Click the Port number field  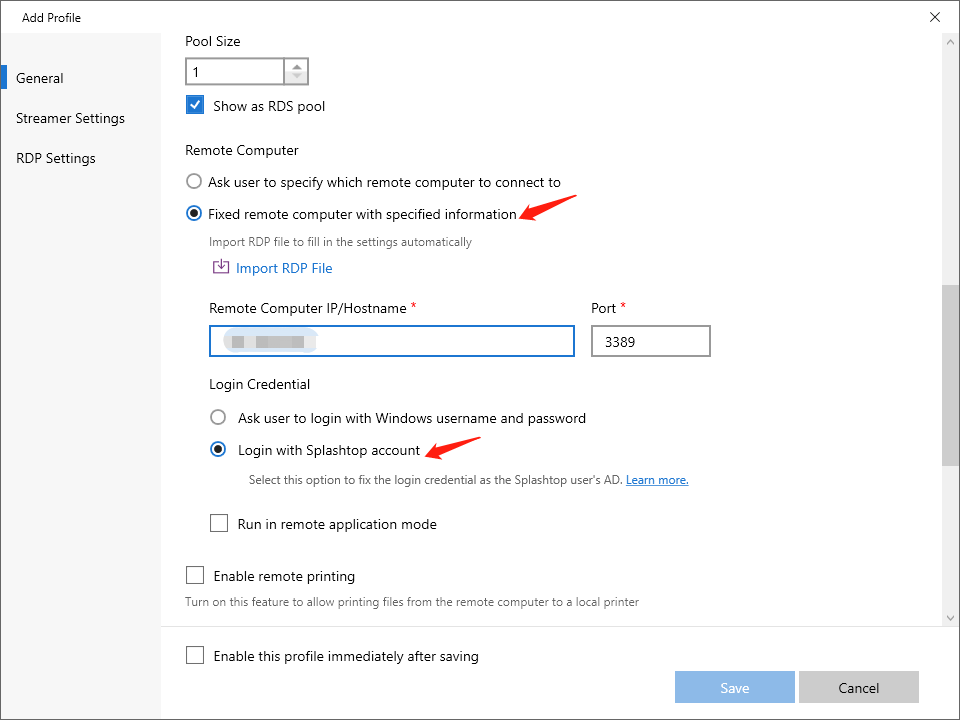coord(650,341)
